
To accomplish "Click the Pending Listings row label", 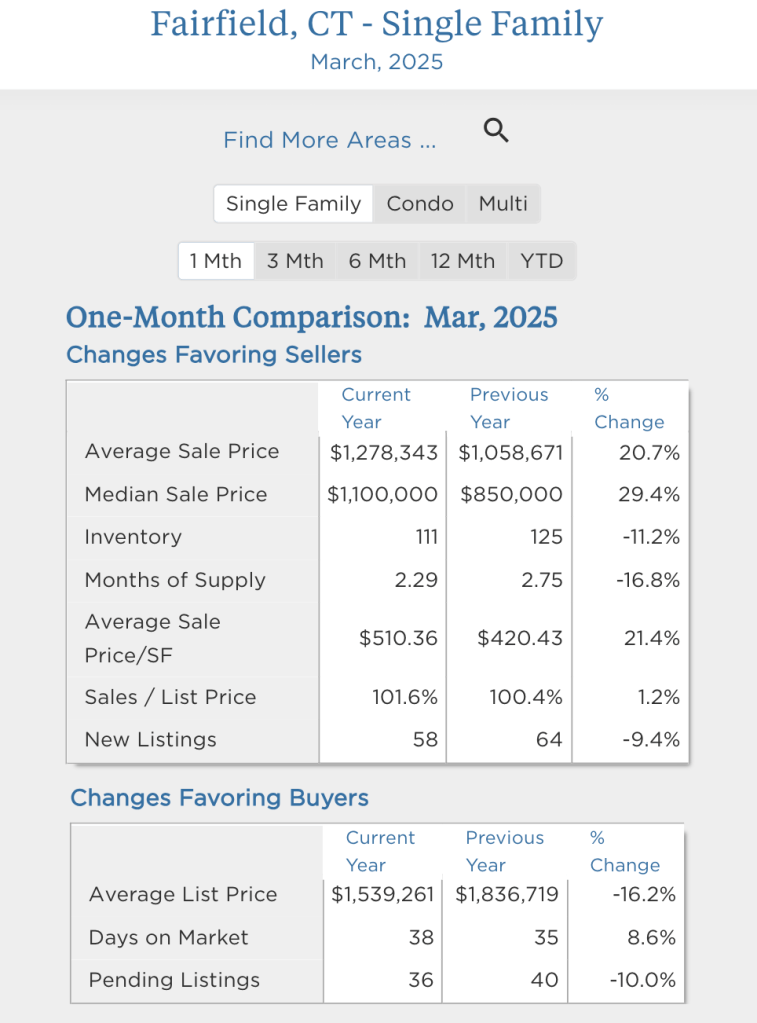I will pyautogui.click(x=174, y=981).
